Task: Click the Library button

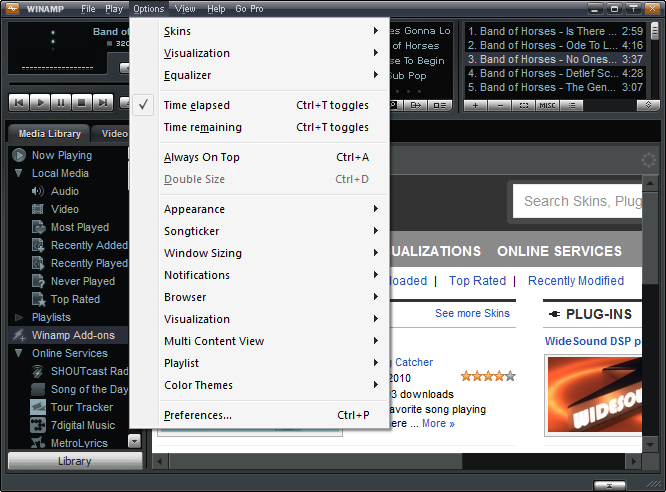Action: (x=75, y=461)
